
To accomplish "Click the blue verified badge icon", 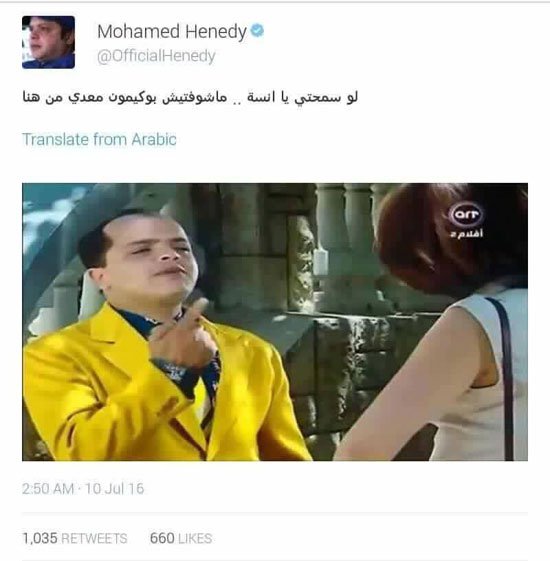I will coord(257,30).
